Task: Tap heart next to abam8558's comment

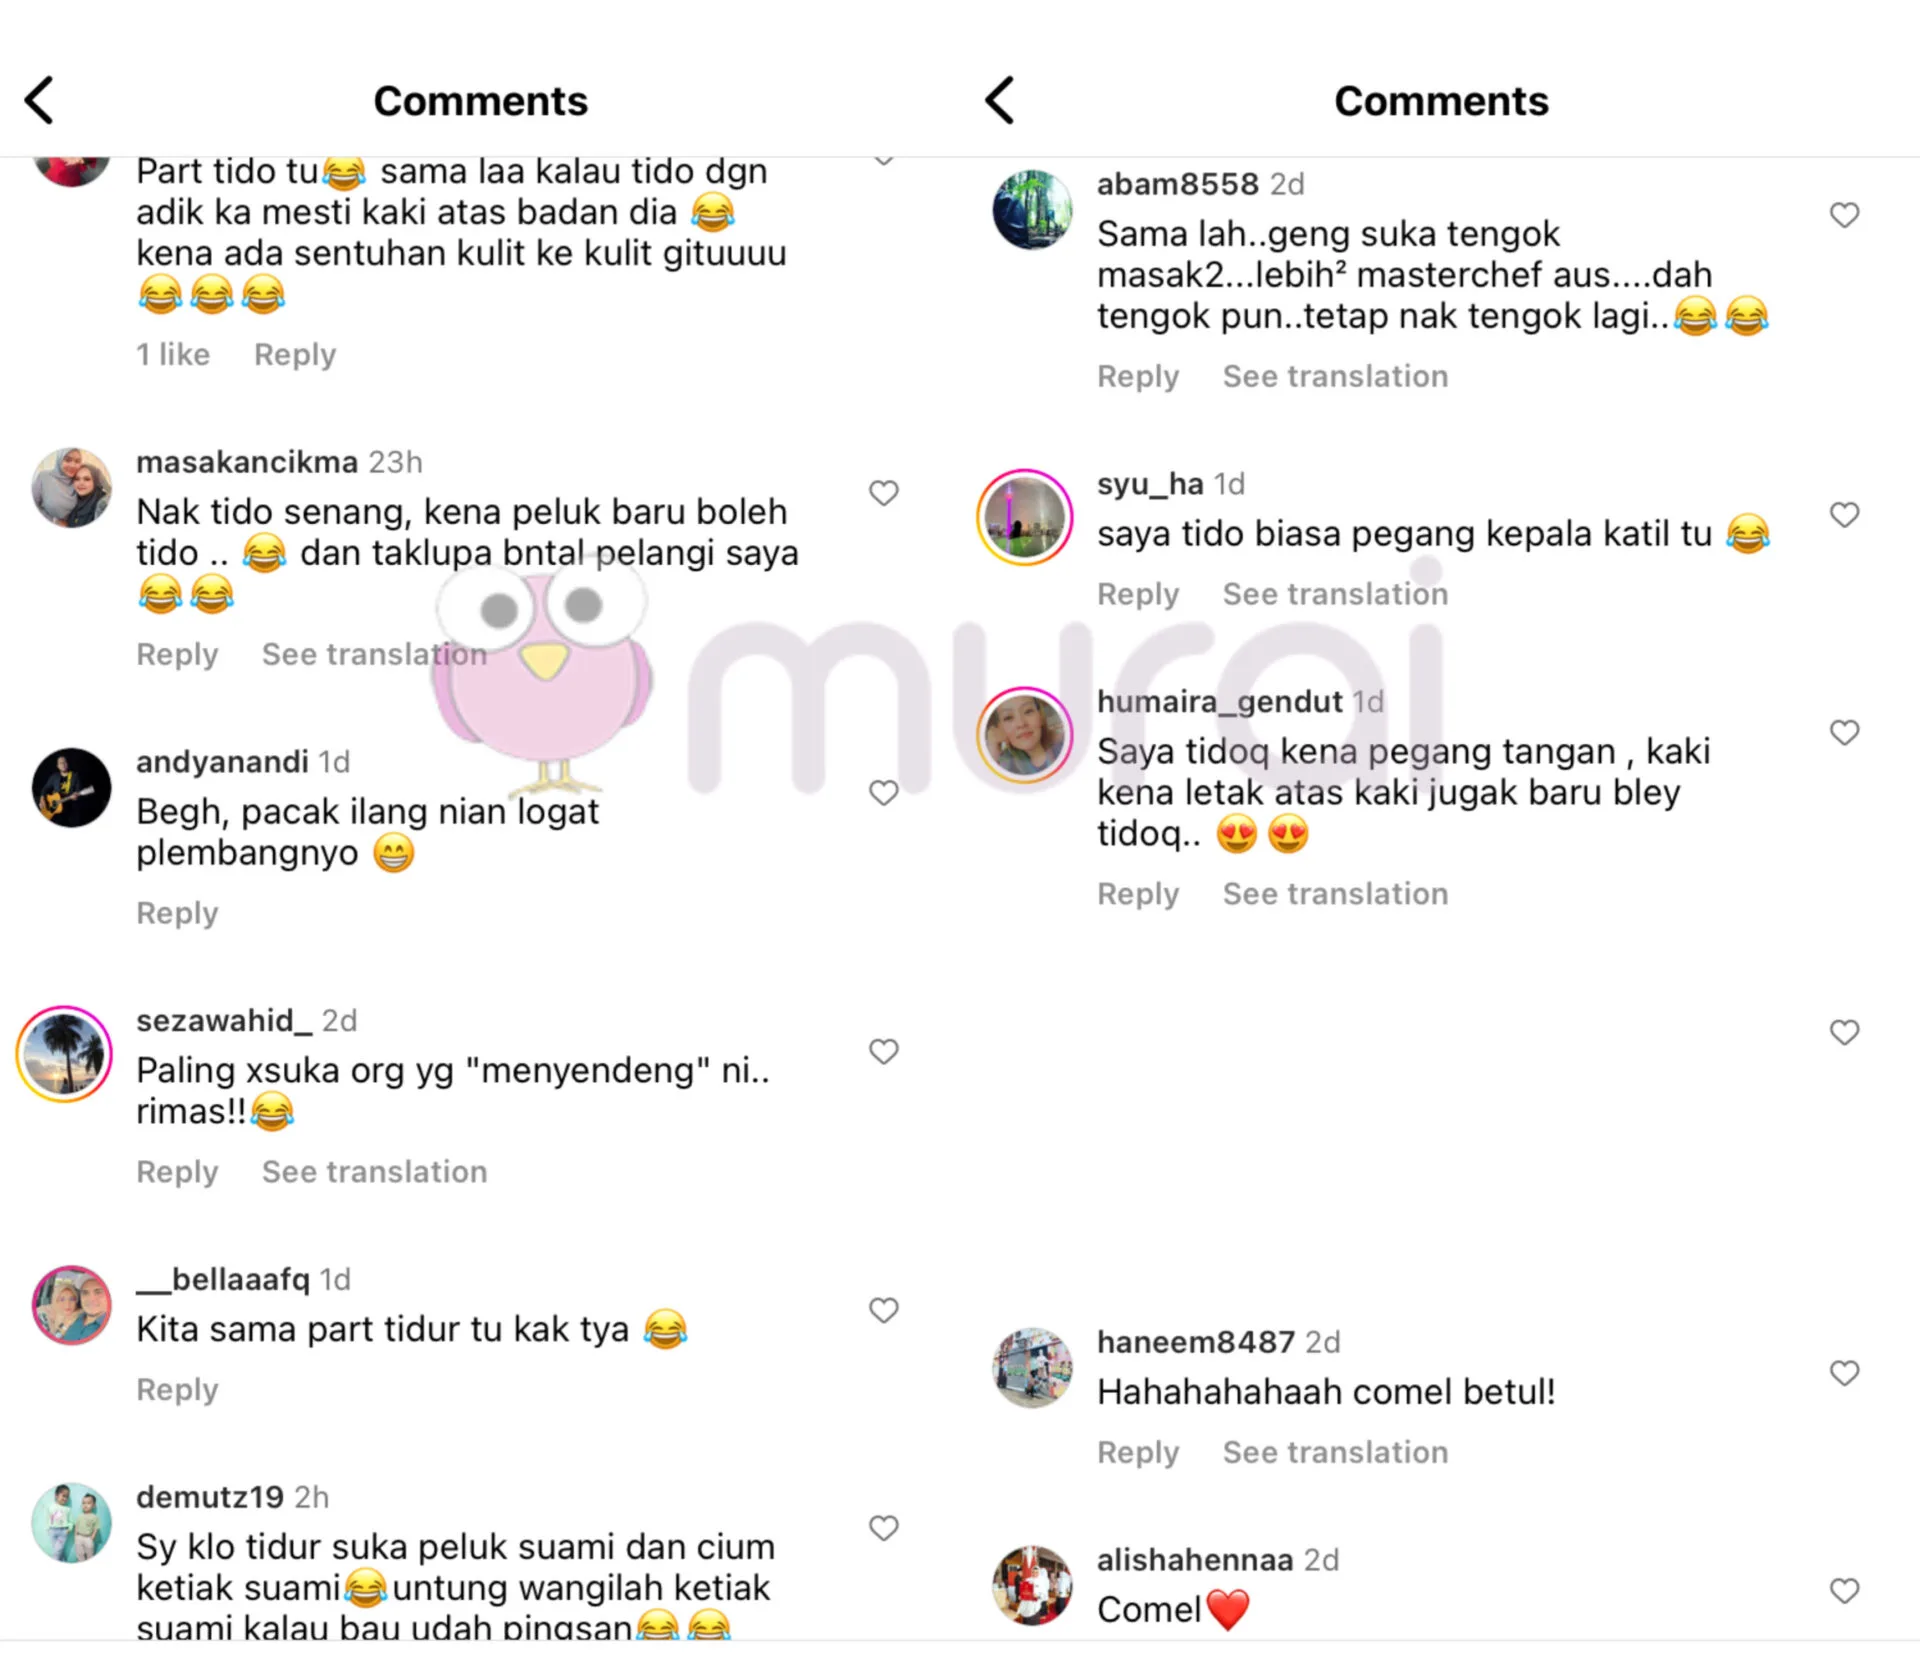Action: pos(1844,215)
